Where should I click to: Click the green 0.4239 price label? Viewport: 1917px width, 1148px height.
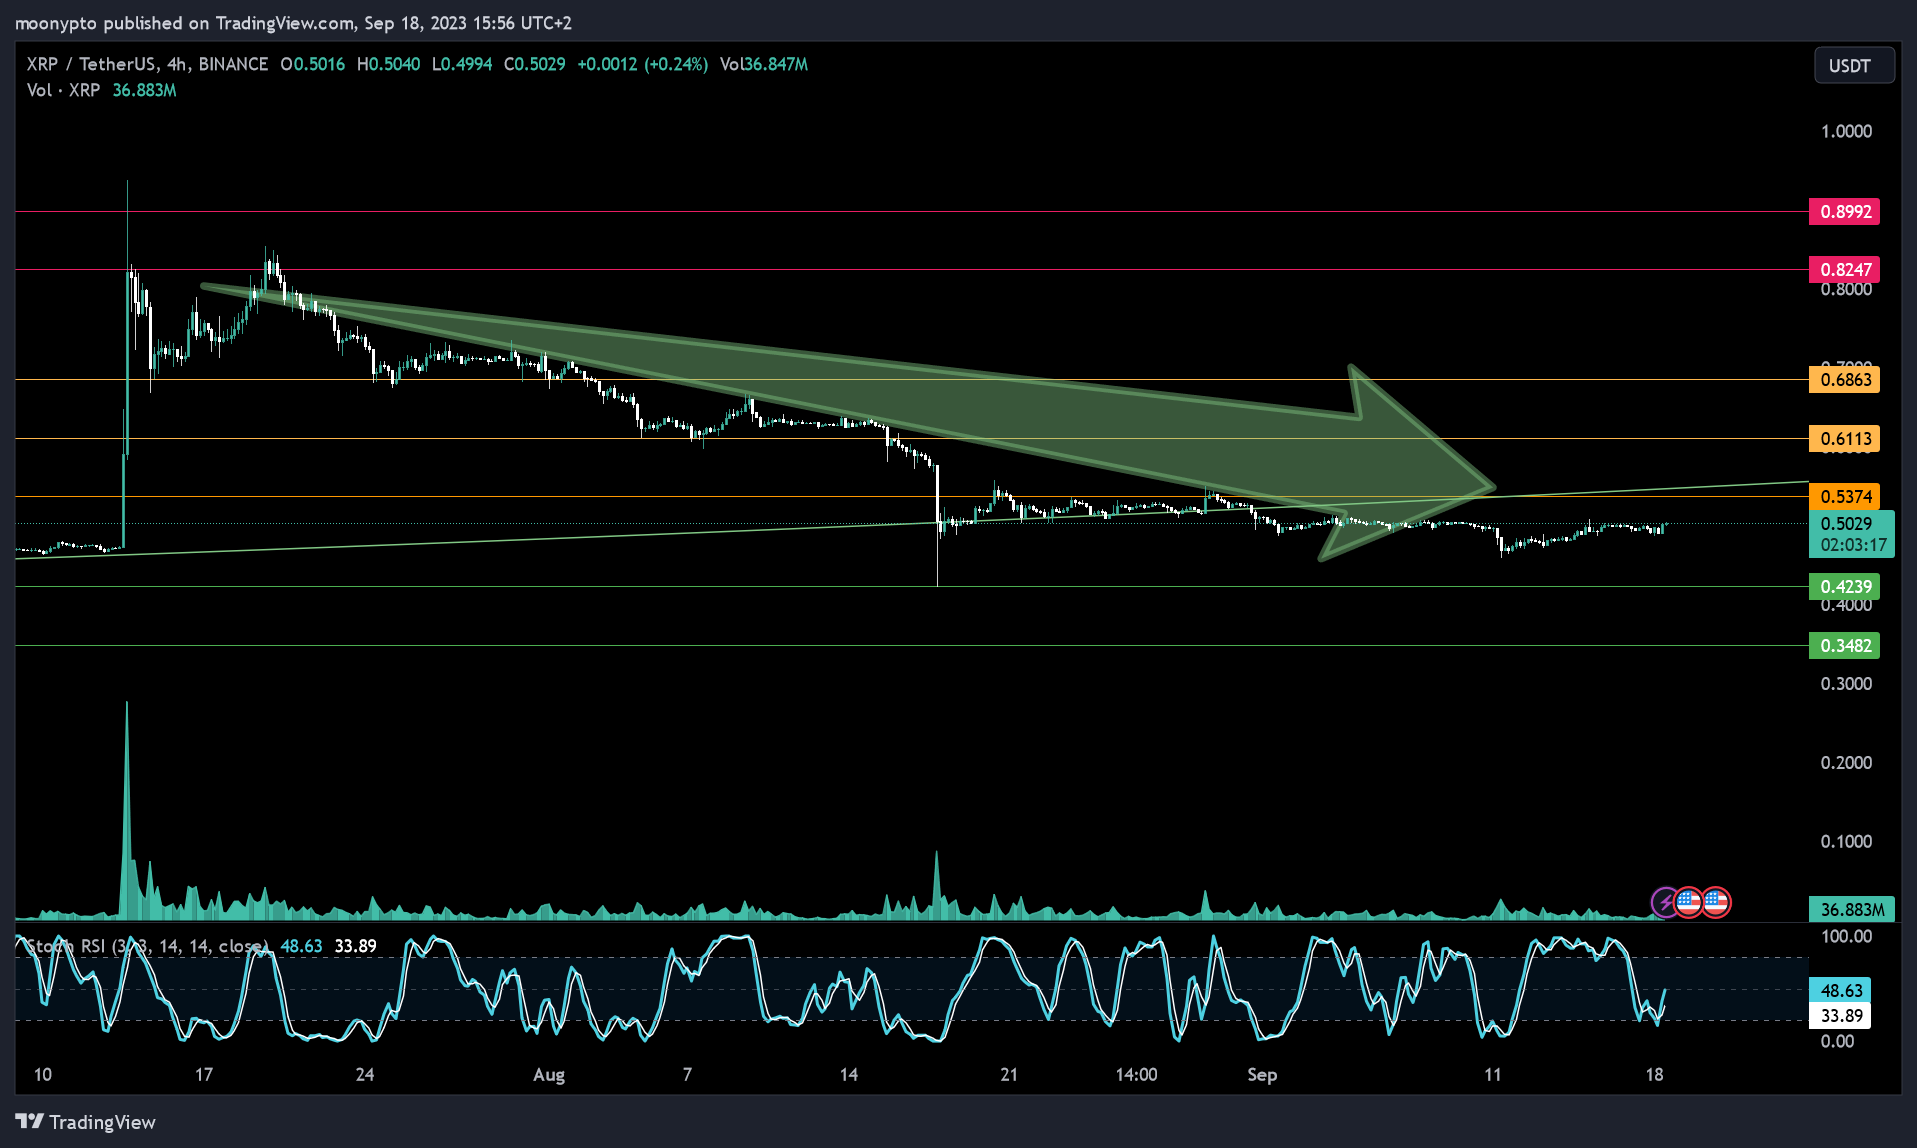(x=1845, y=586)
